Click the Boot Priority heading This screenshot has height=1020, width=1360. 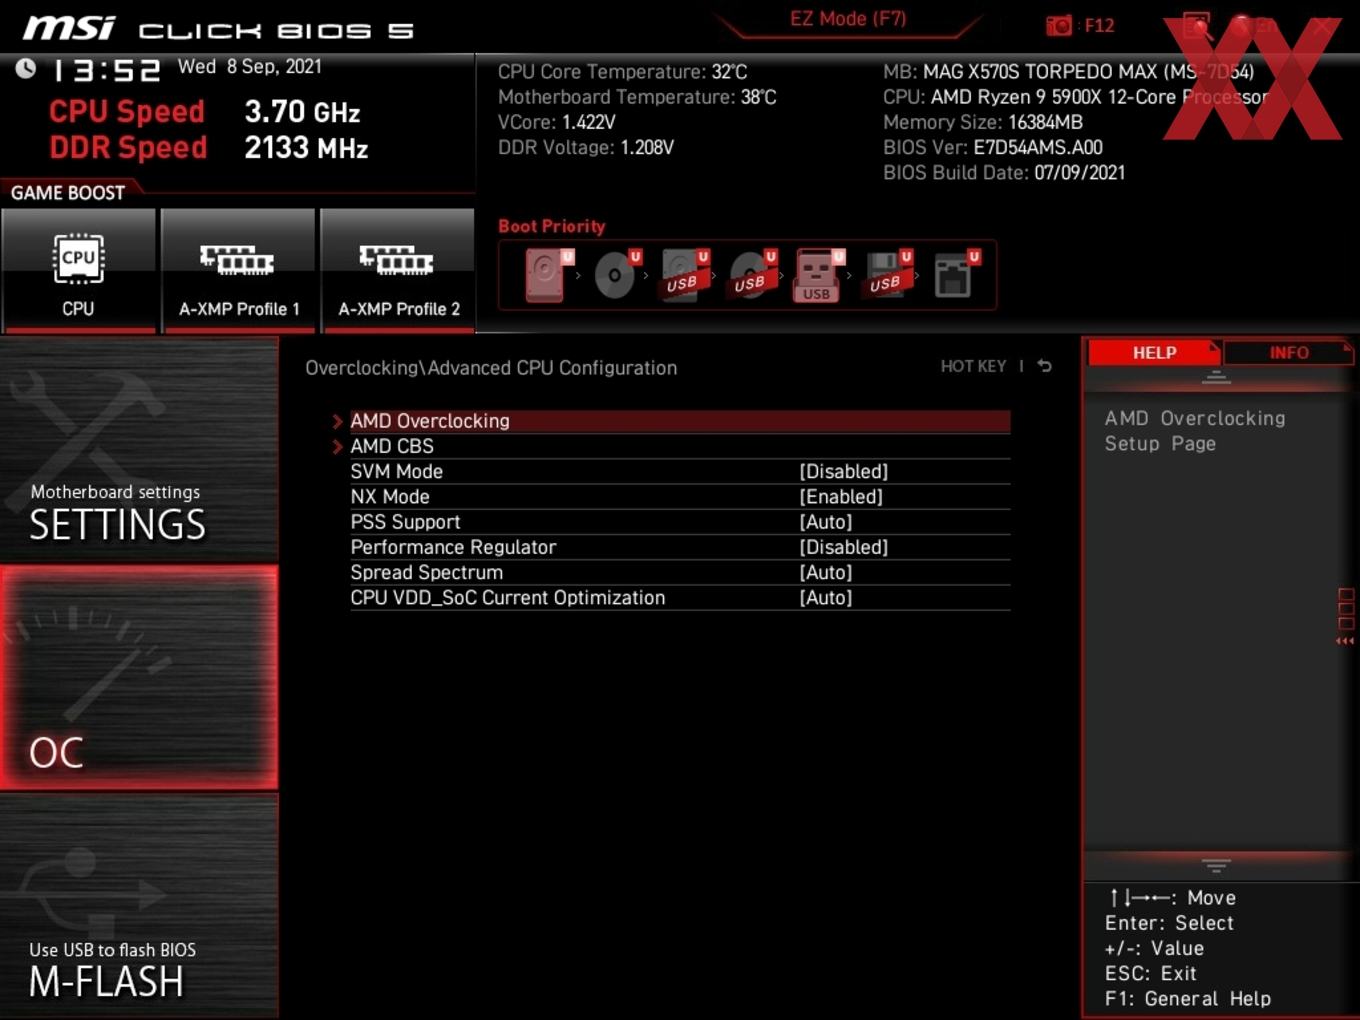tap(552, 226)
